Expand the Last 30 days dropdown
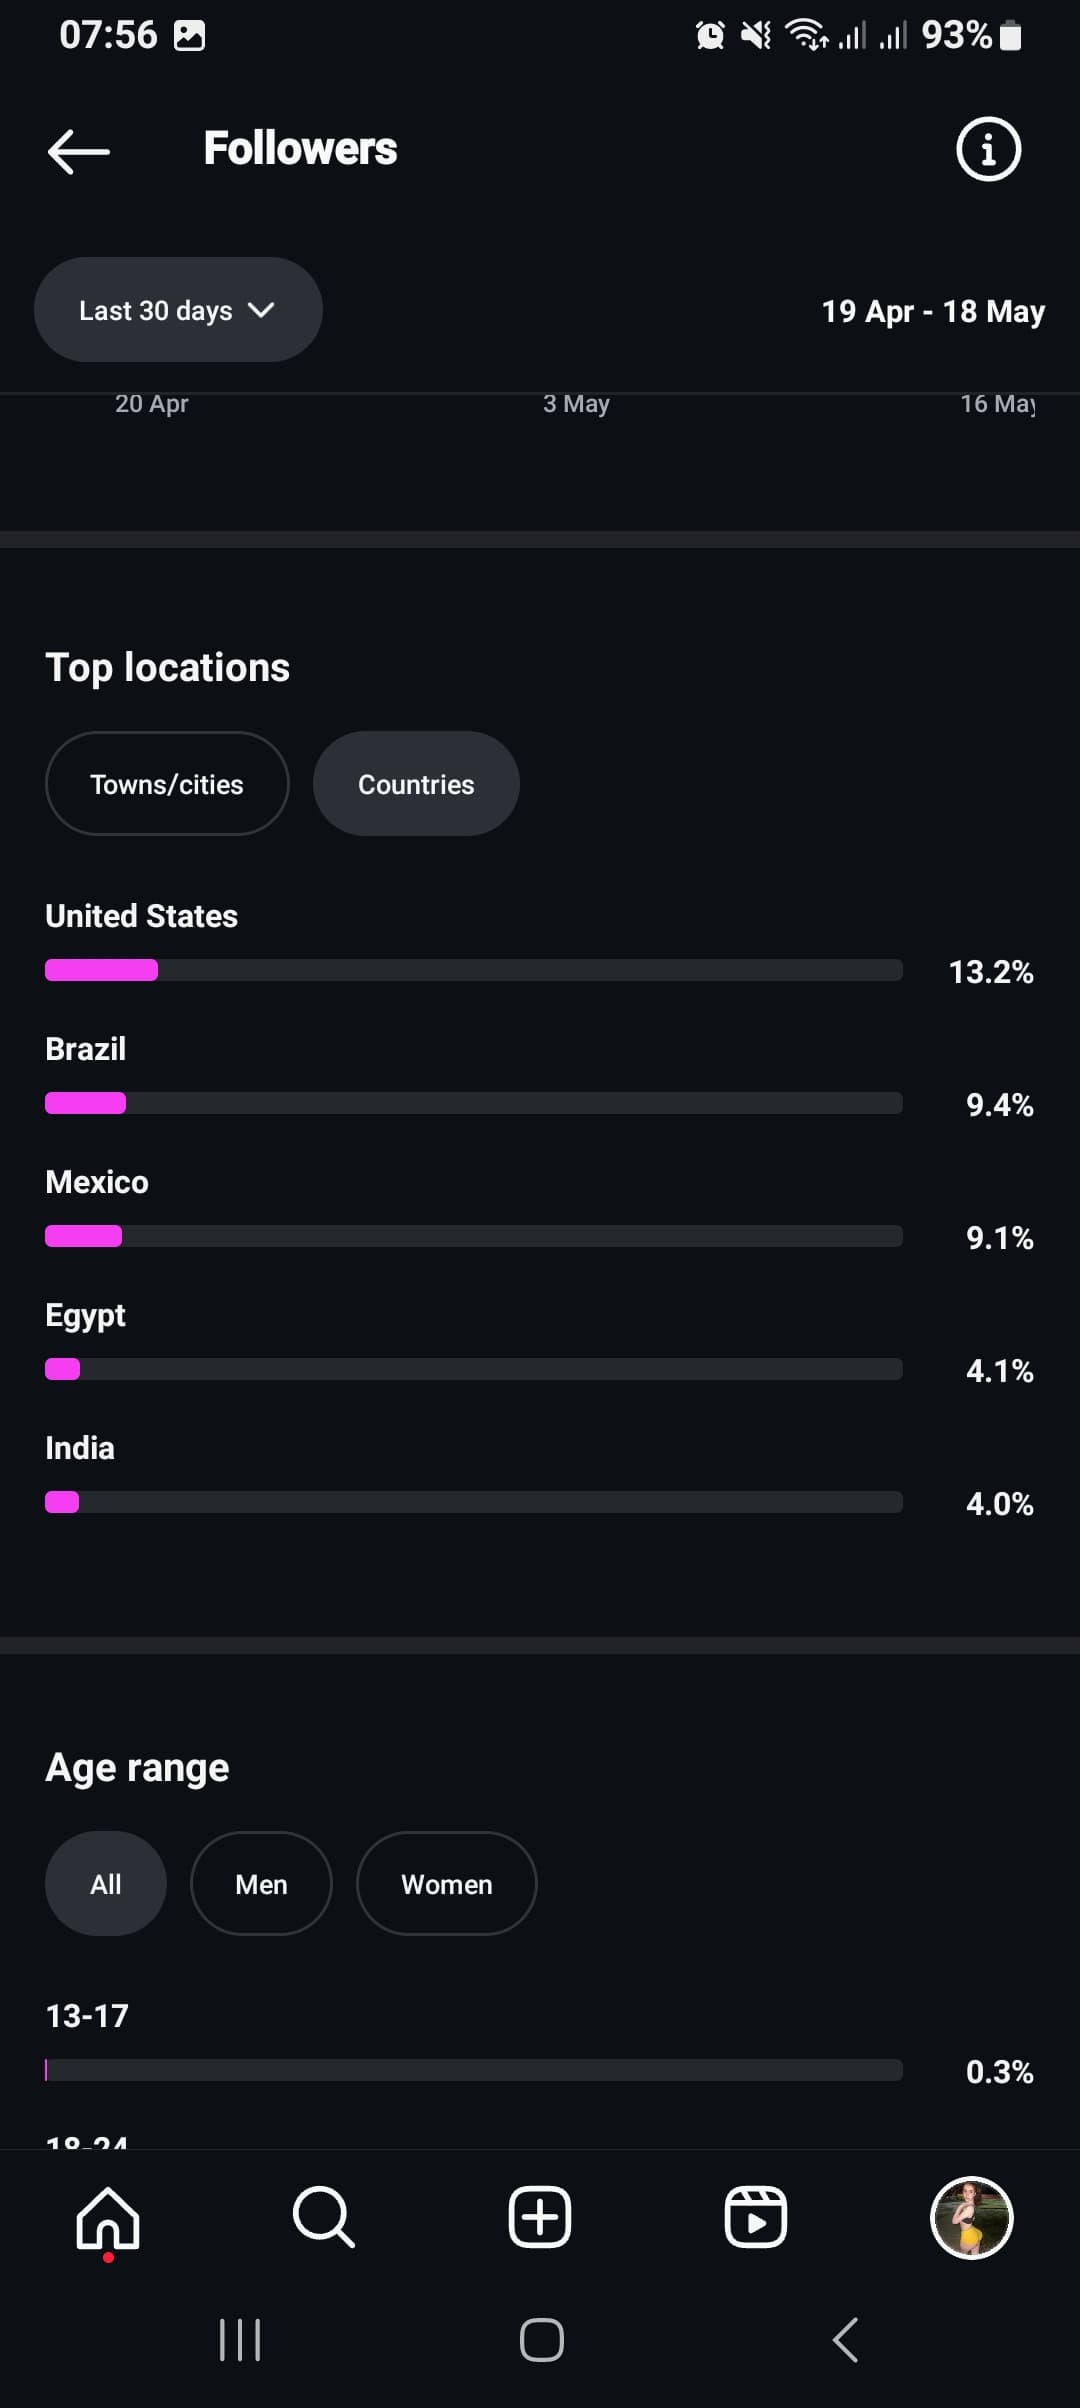 click(x=178, y=310)
